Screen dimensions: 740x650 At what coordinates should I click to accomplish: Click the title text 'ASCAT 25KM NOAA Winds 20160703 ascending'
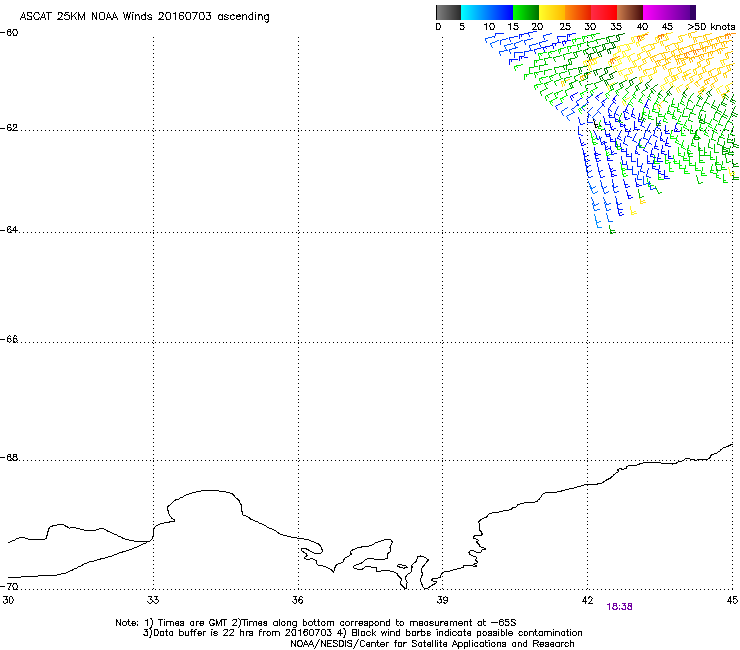pyautogui.click(x=144, y=17)
